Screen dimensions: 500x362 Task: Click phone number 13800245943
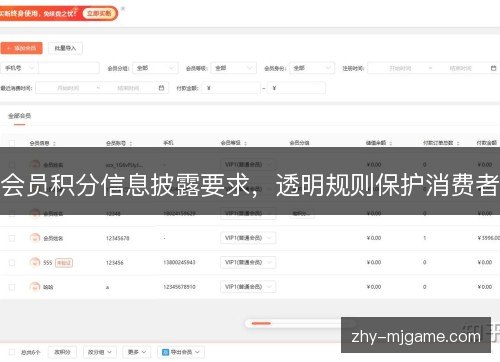pyautogui.click(x=179, y=262)
